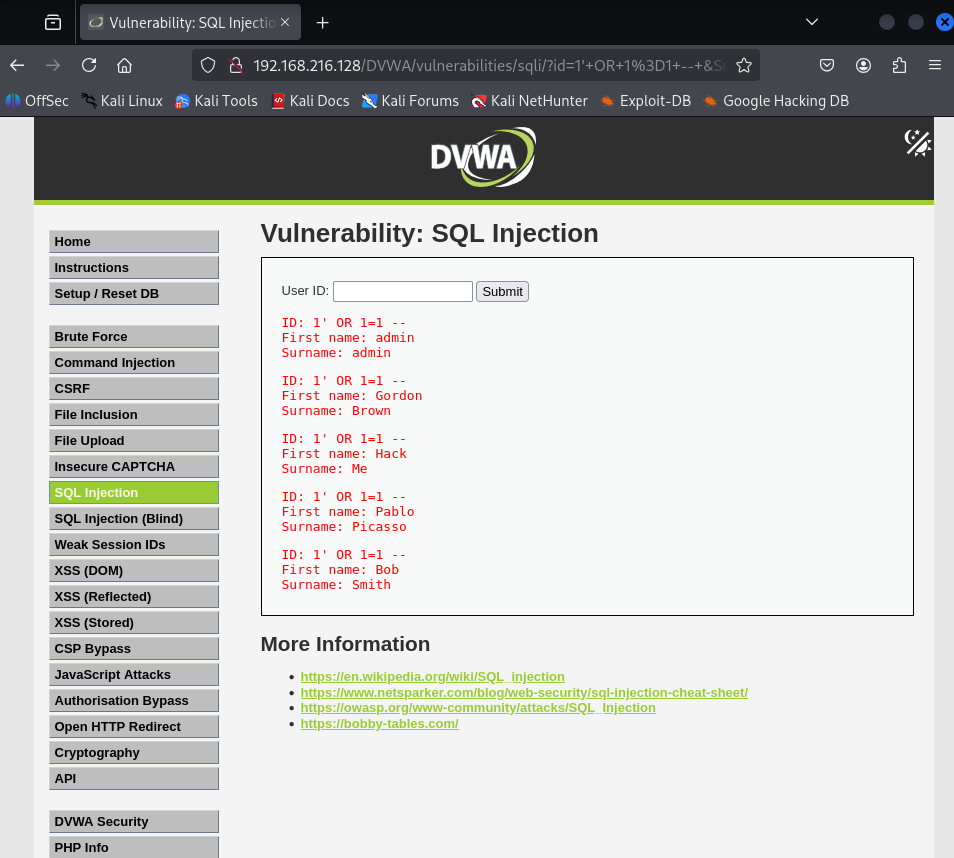
Task: Go to the browser Home page
Action: point(125,65)
